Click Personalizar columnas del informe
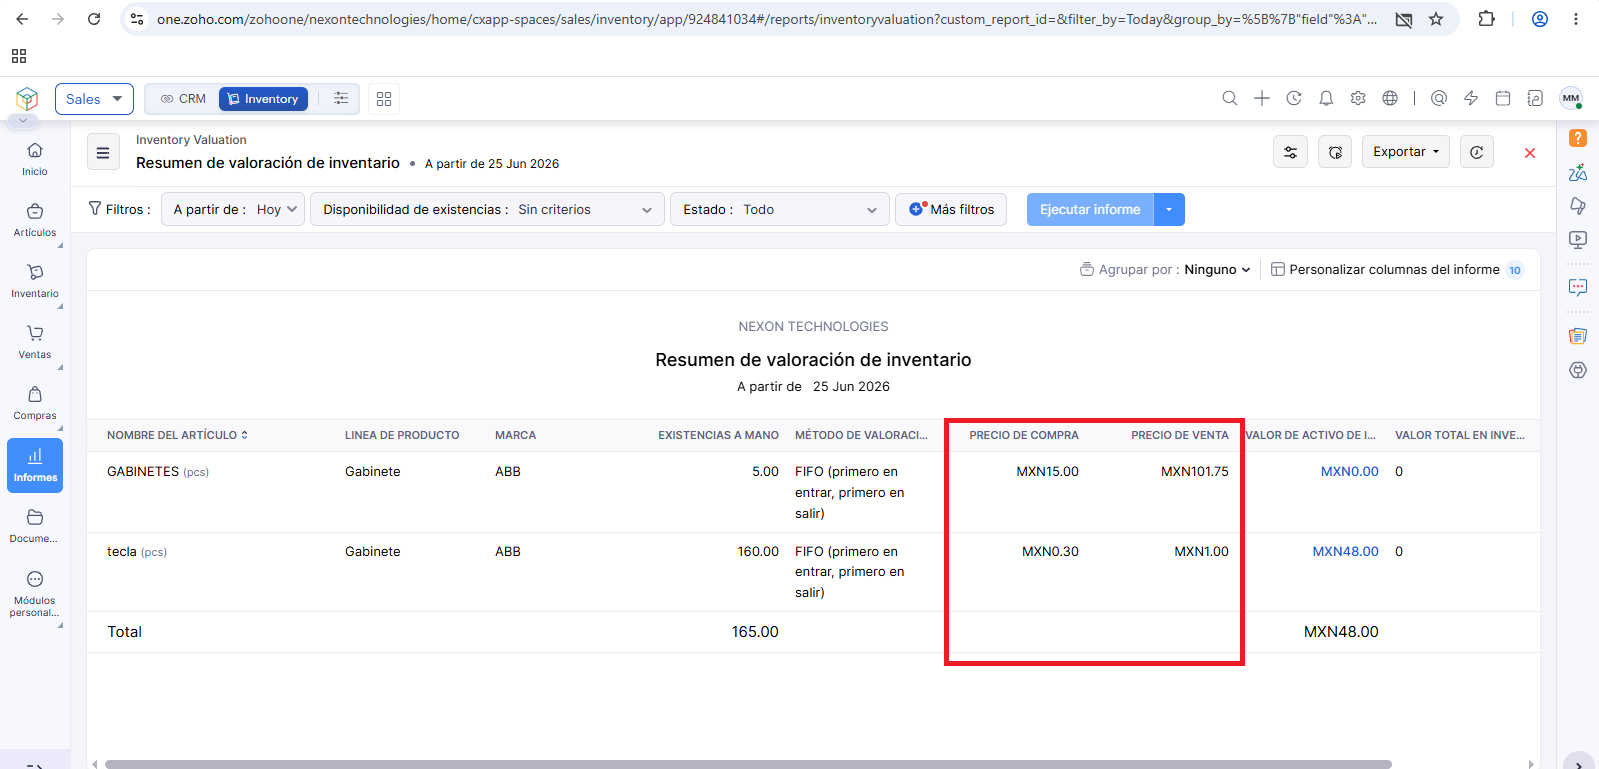Image resolution: width=1599 pixels, height=769 pixels. pyautogui.click(x=1395, y=270)
